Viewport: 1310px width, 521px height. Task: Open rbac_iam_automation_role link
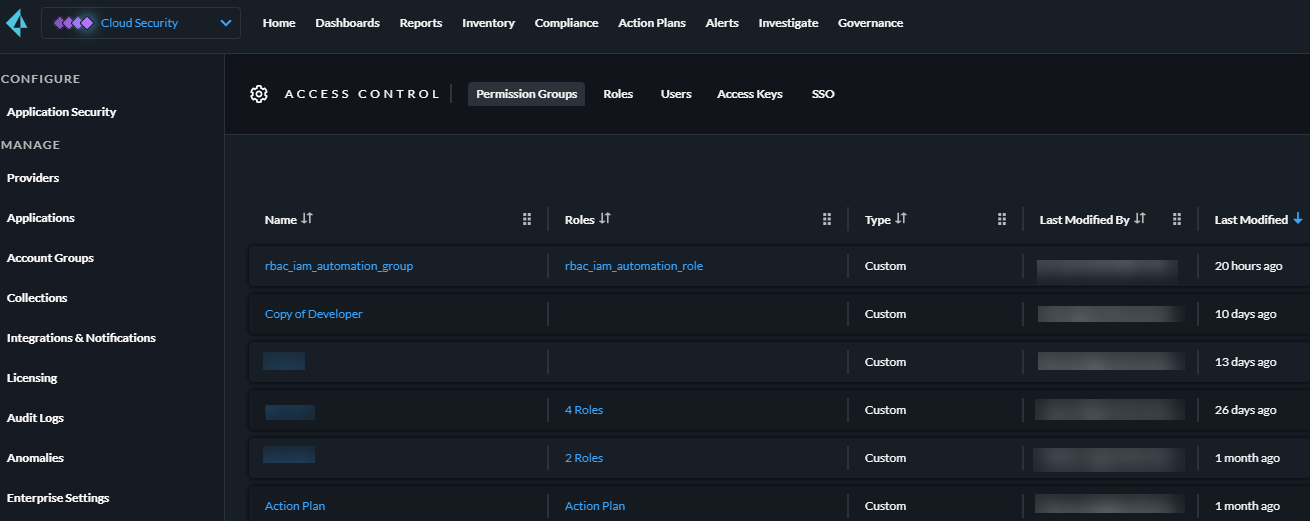coord(634,266)
